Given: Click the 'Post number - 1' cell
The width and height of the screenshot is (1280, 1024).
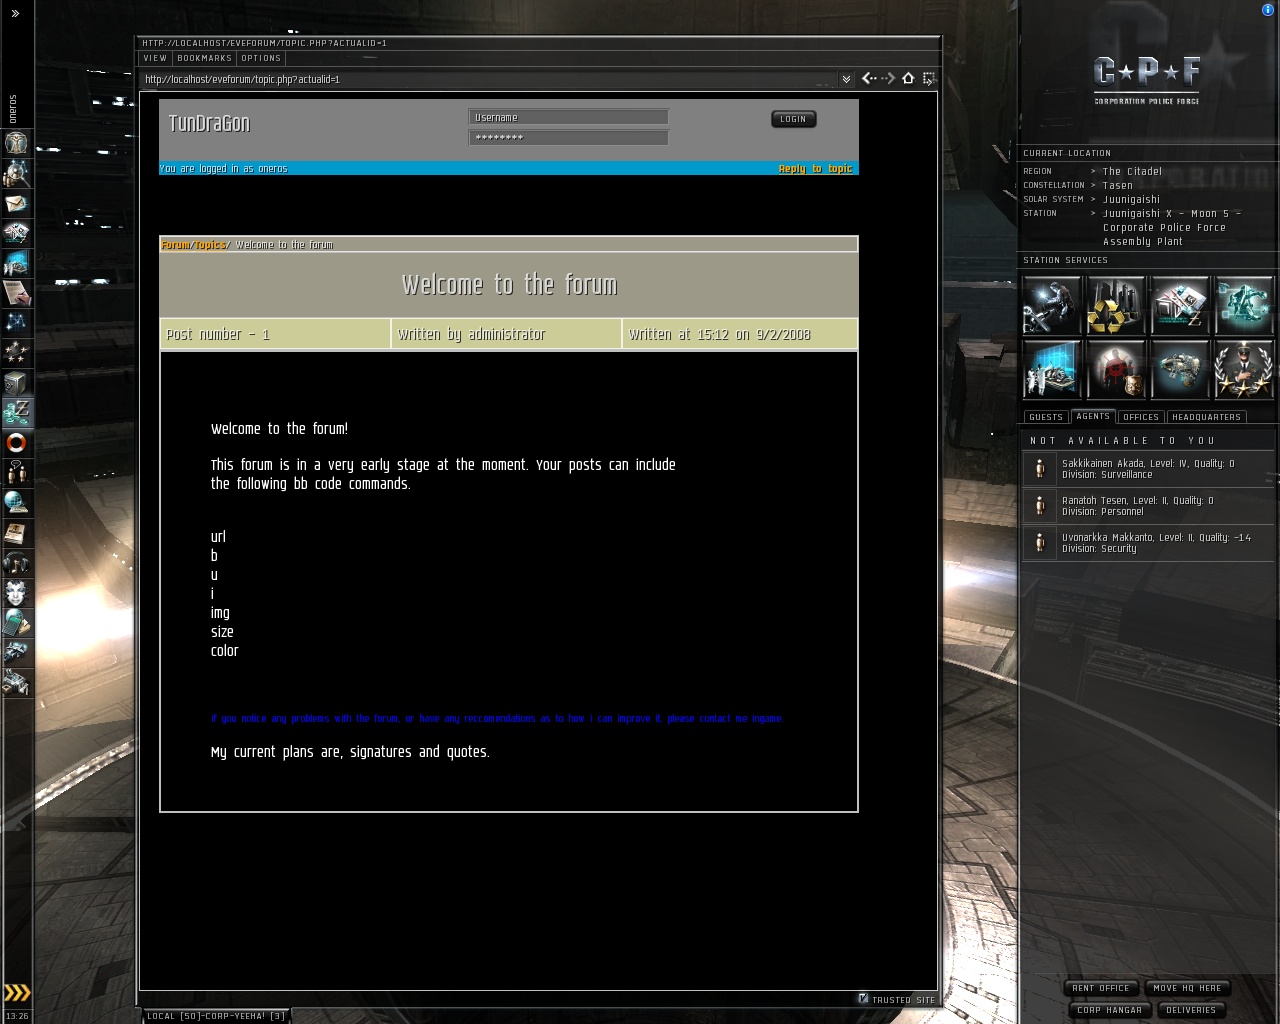Looking at the screenshot, I should pyautogui.click(x=276, y=335).
